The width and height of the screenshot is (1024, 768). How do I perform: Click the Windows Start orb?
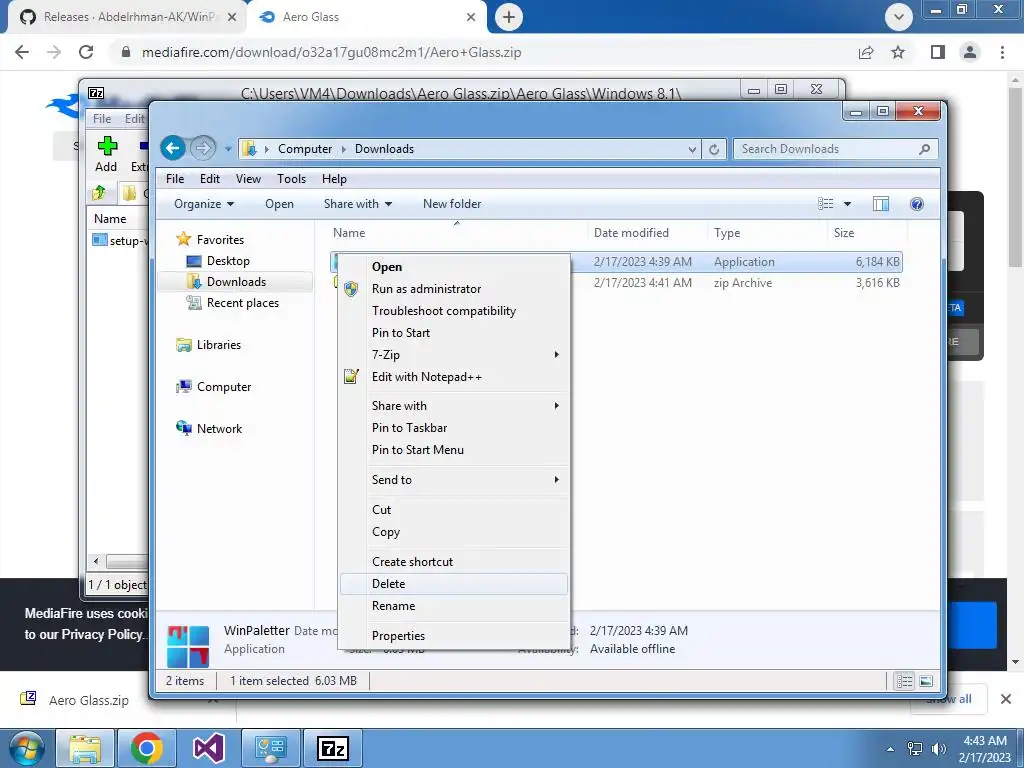tap(25, 748)
